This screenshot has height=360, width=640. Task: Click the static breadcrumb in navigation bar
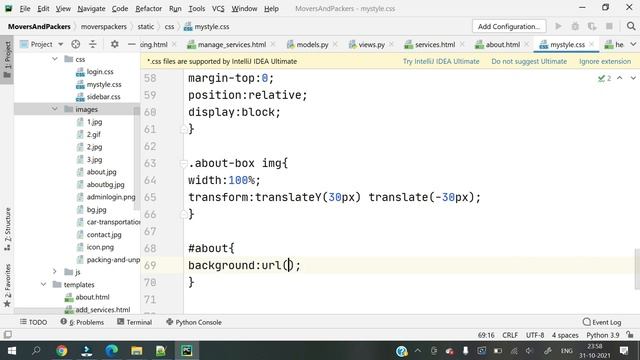(x=145, y=27)
